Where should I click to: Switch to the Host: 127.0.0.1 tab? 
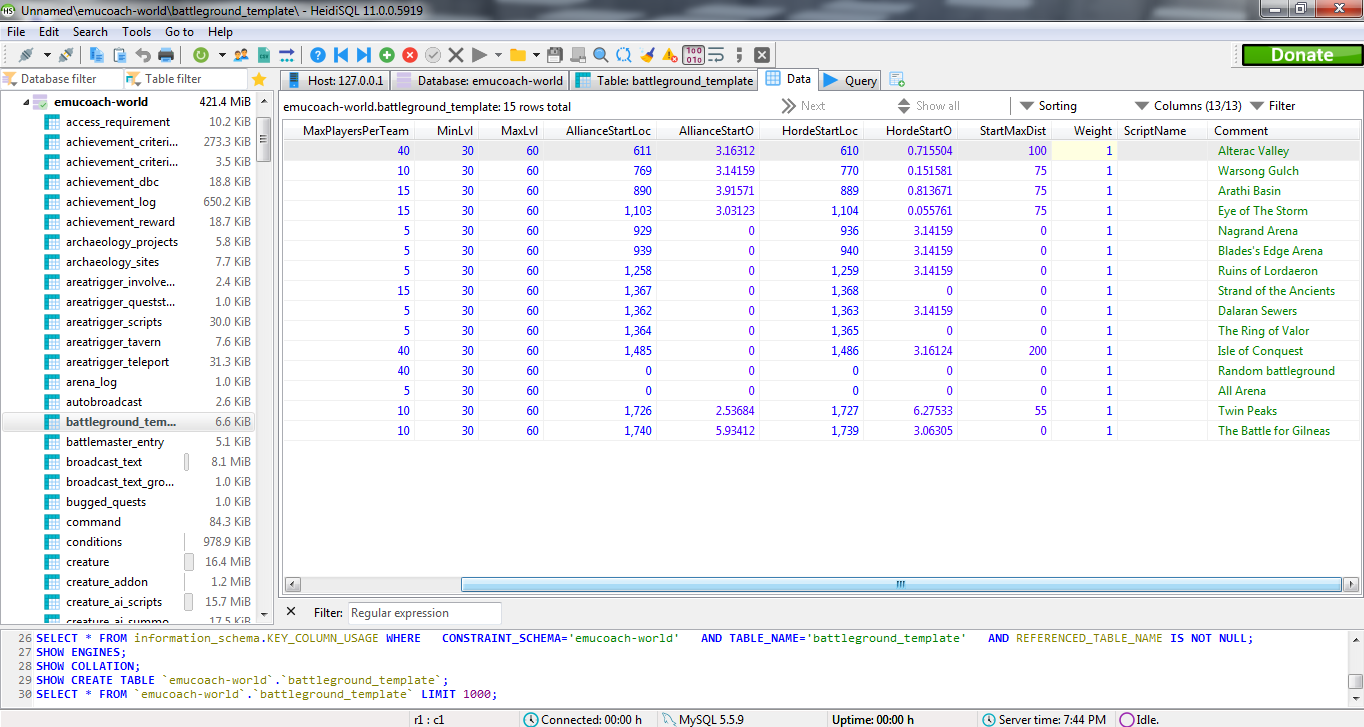click(x=334, y=80)
